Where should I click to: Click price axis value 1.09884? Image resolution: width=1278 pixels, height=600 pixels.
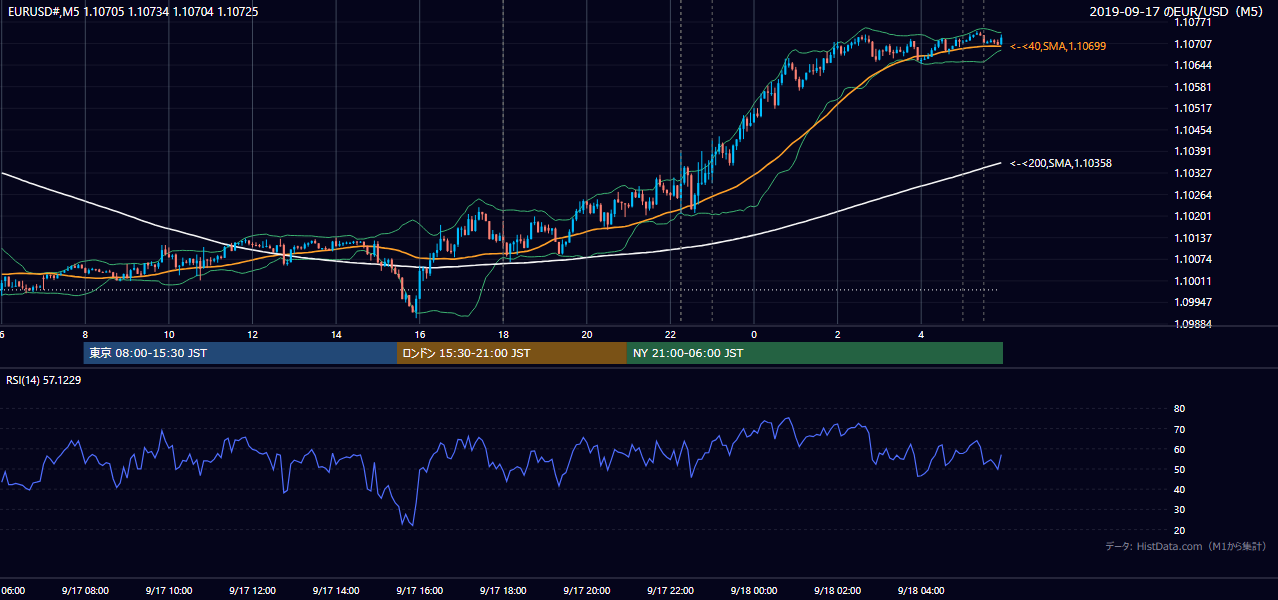(1192, 324)
